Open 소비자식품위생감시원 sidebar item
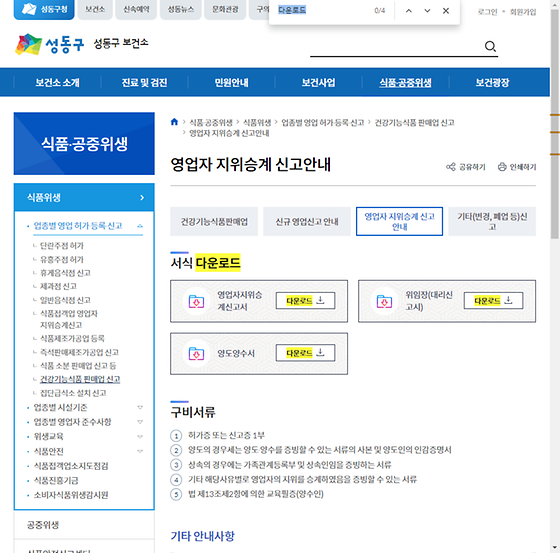This screenshot has height=553, width=560. pos(71,495)
